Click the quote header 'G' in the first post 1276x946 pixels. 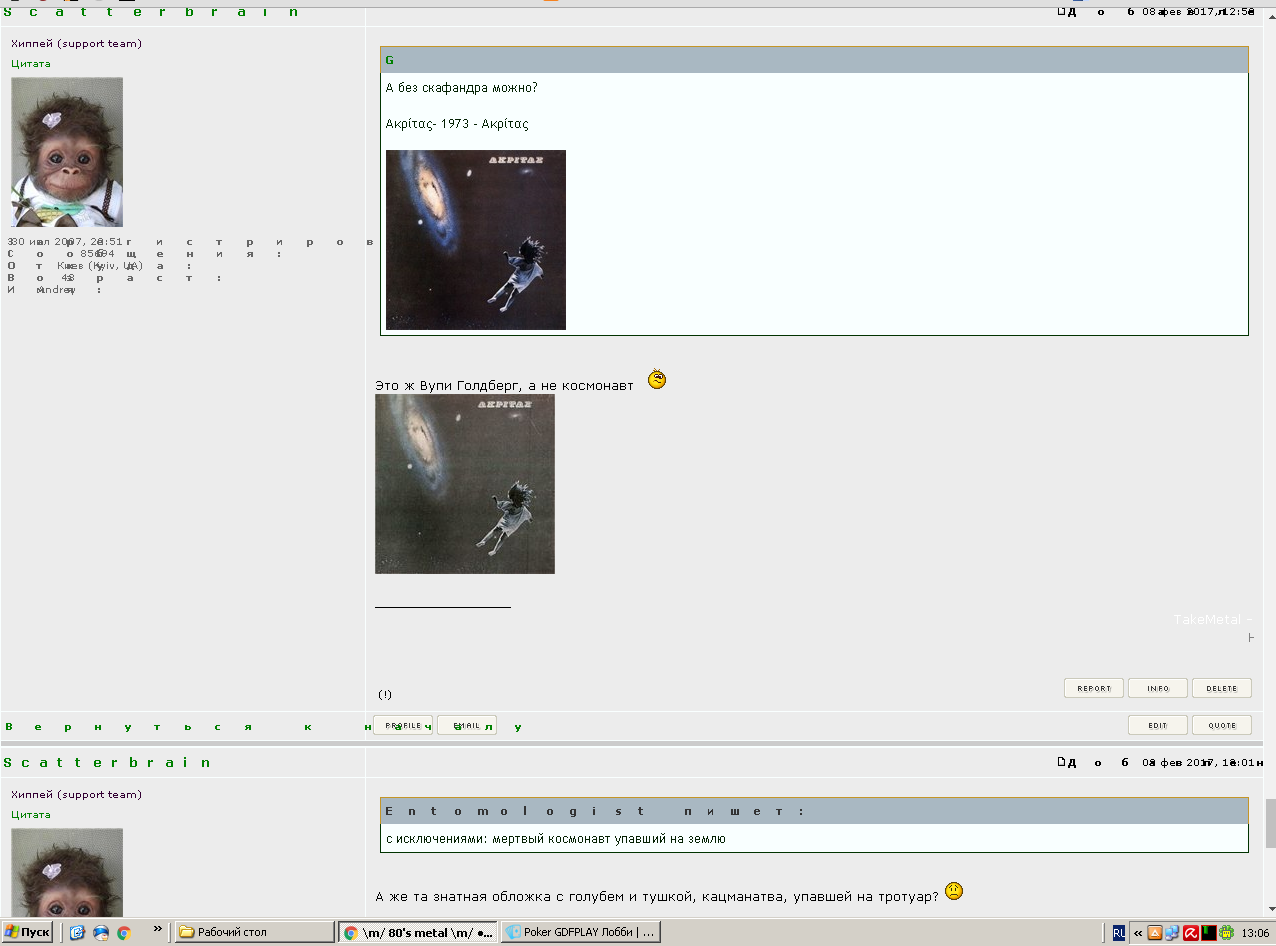point(814,60)
